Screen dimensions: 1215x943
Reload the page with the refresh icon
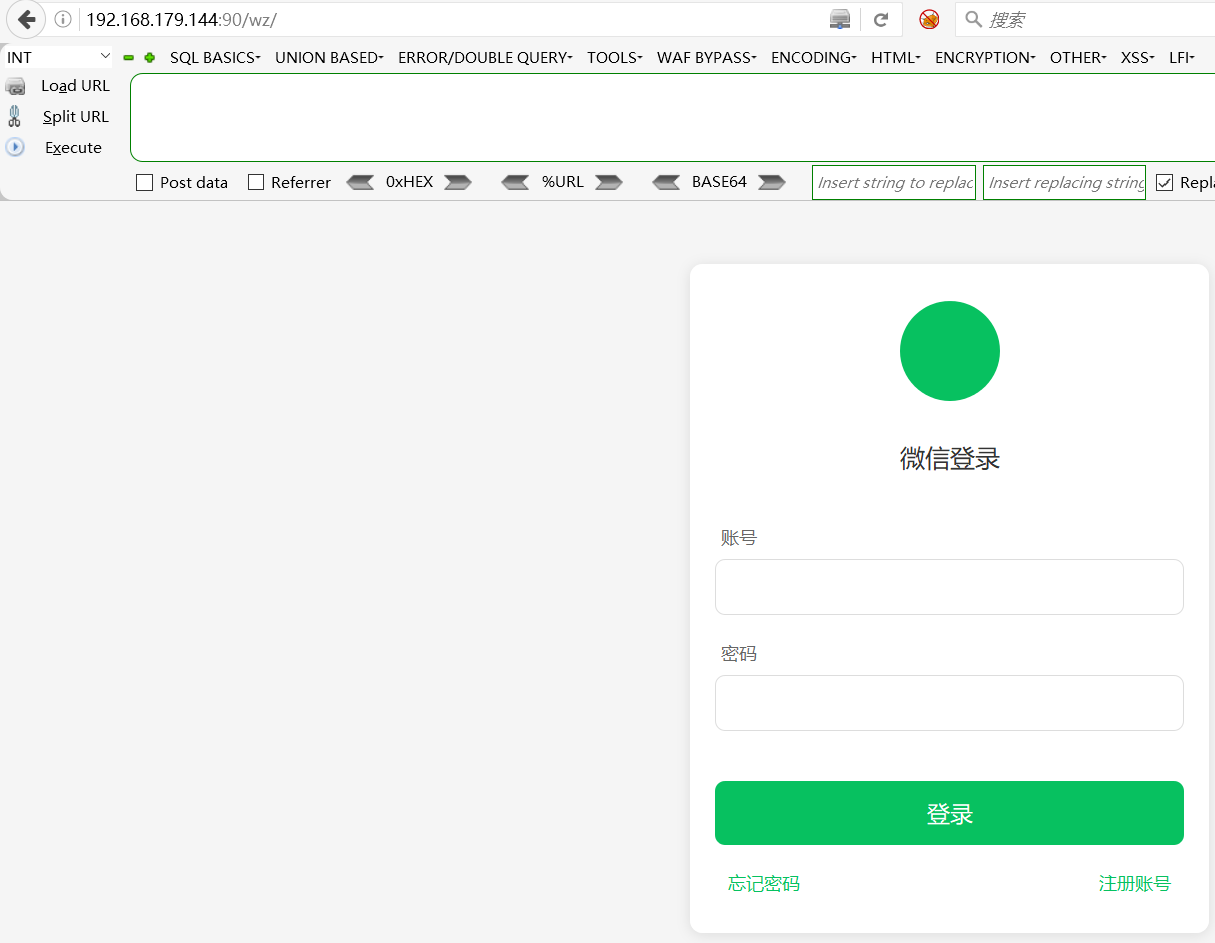881,19
